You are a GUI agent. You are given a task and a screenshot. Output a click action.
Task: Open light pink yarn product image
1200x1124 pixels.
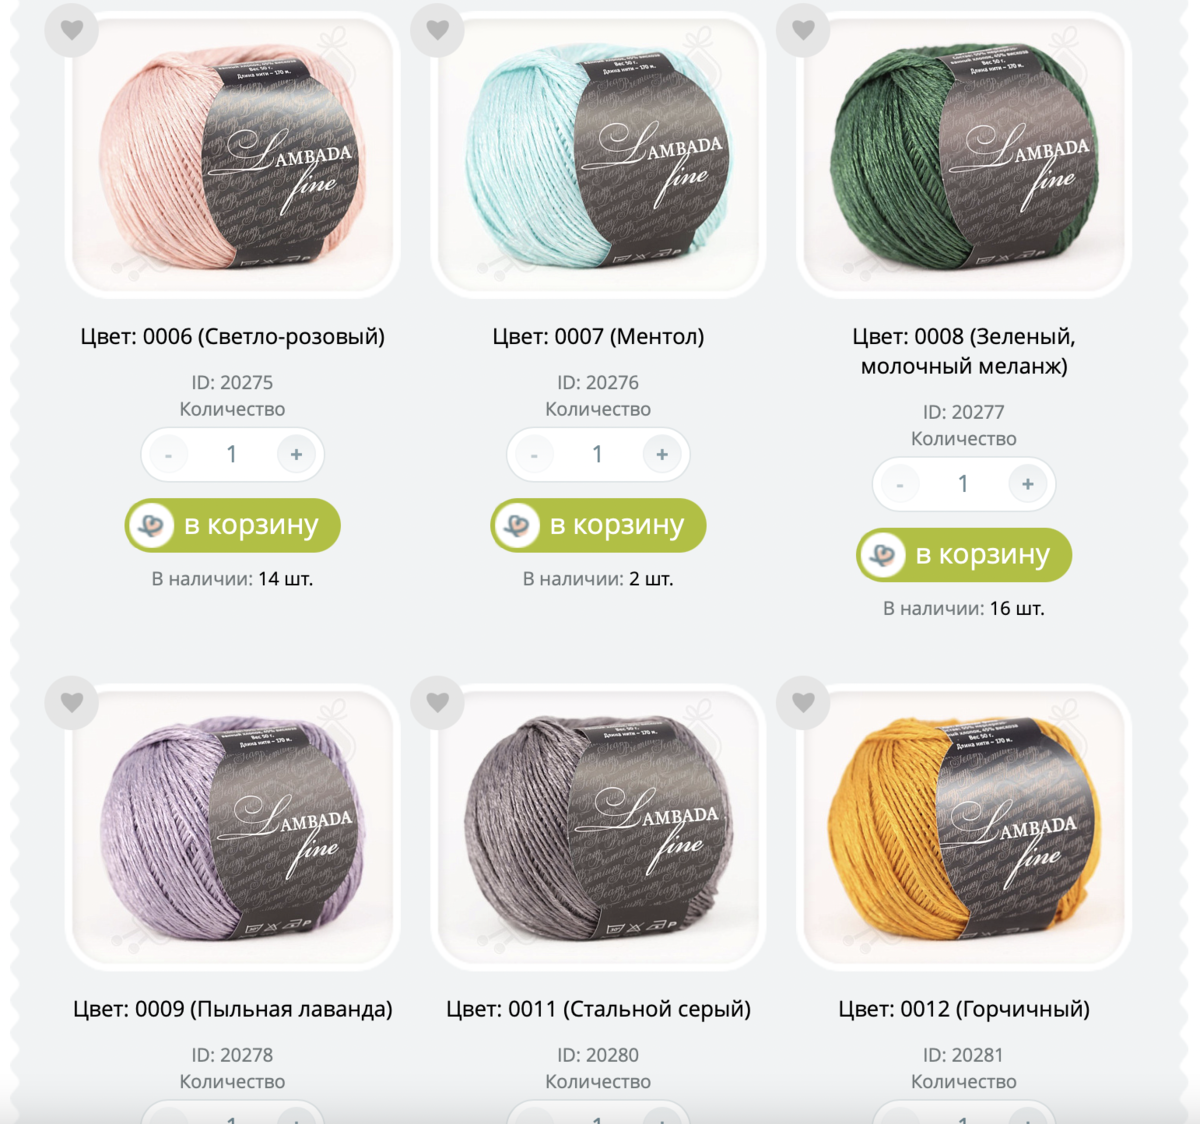[232, 155]
